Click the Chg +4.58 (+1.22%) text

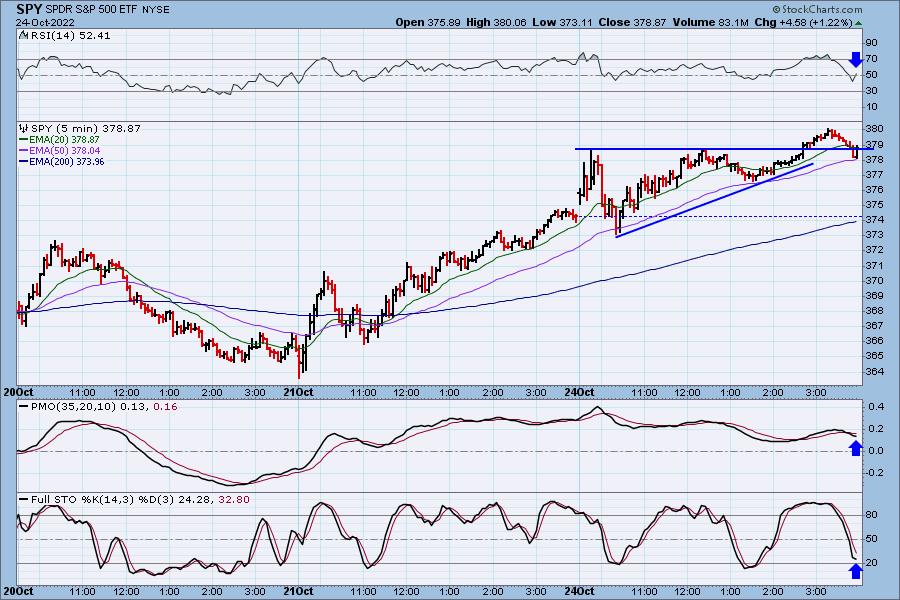coord(804,22)
